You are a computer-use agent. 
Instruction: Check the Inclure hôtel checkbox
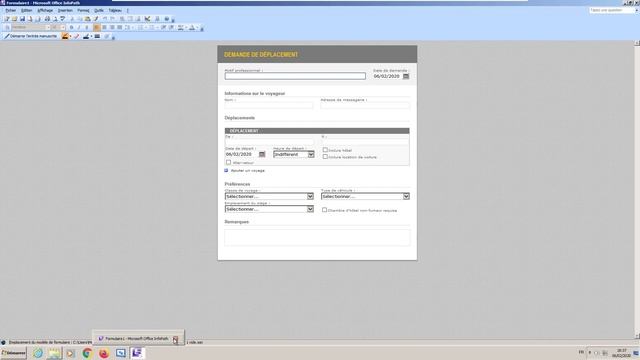(x=325, y=150)
